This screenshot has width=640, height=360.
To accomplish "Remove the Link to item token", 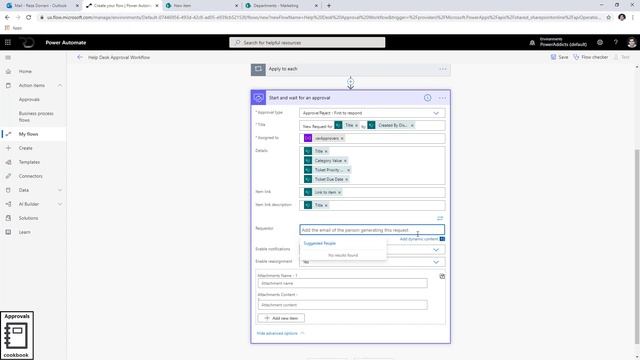I will [x=340, y=193].
